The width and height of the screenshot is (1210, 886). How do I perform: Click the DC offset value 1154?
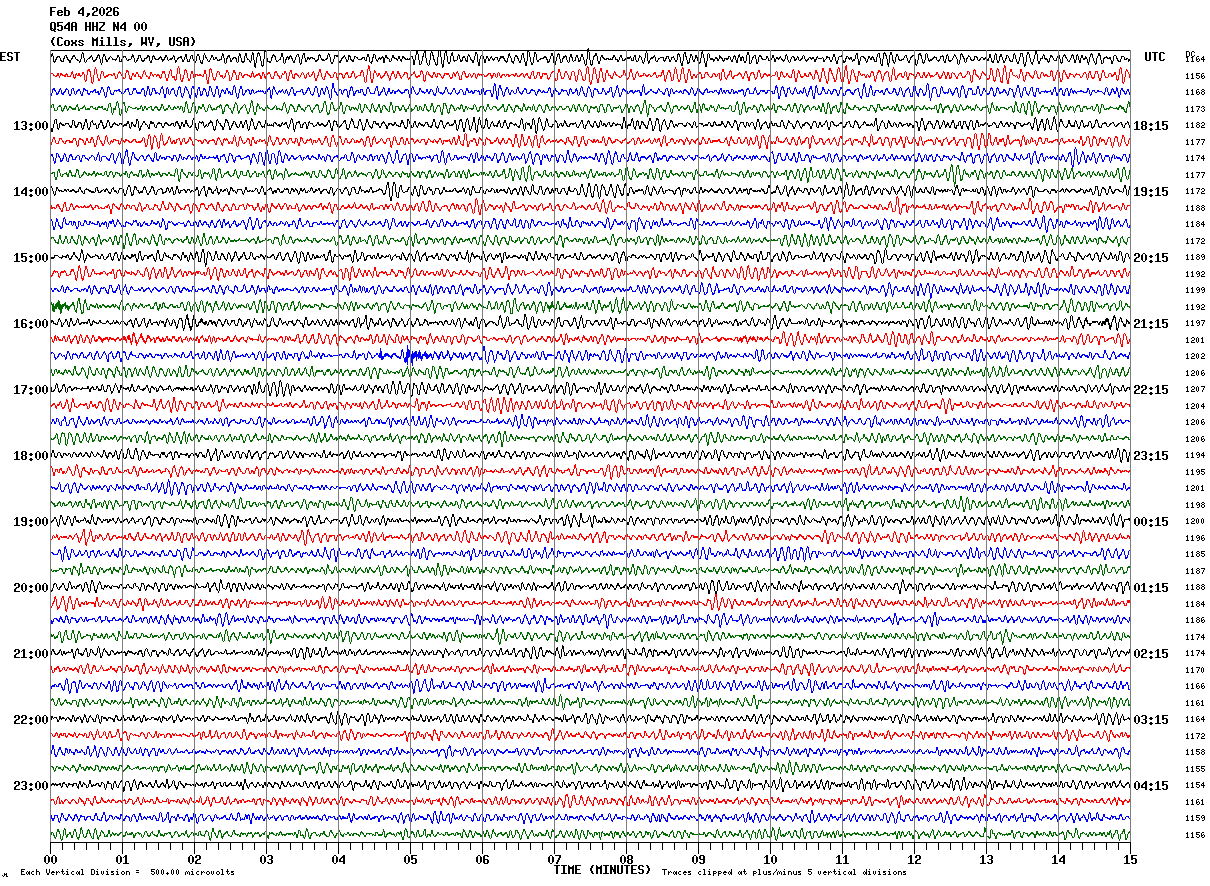point(1195,786)
